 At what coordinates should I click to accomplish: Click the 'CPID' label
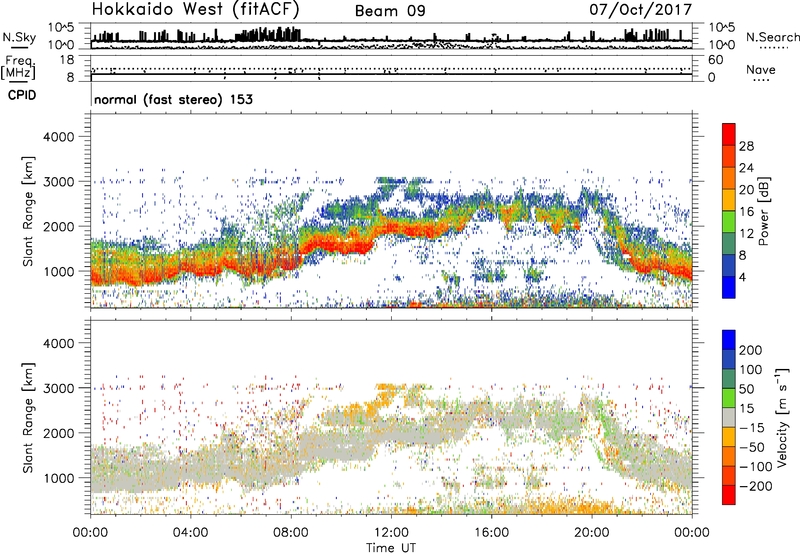(22, 95)
